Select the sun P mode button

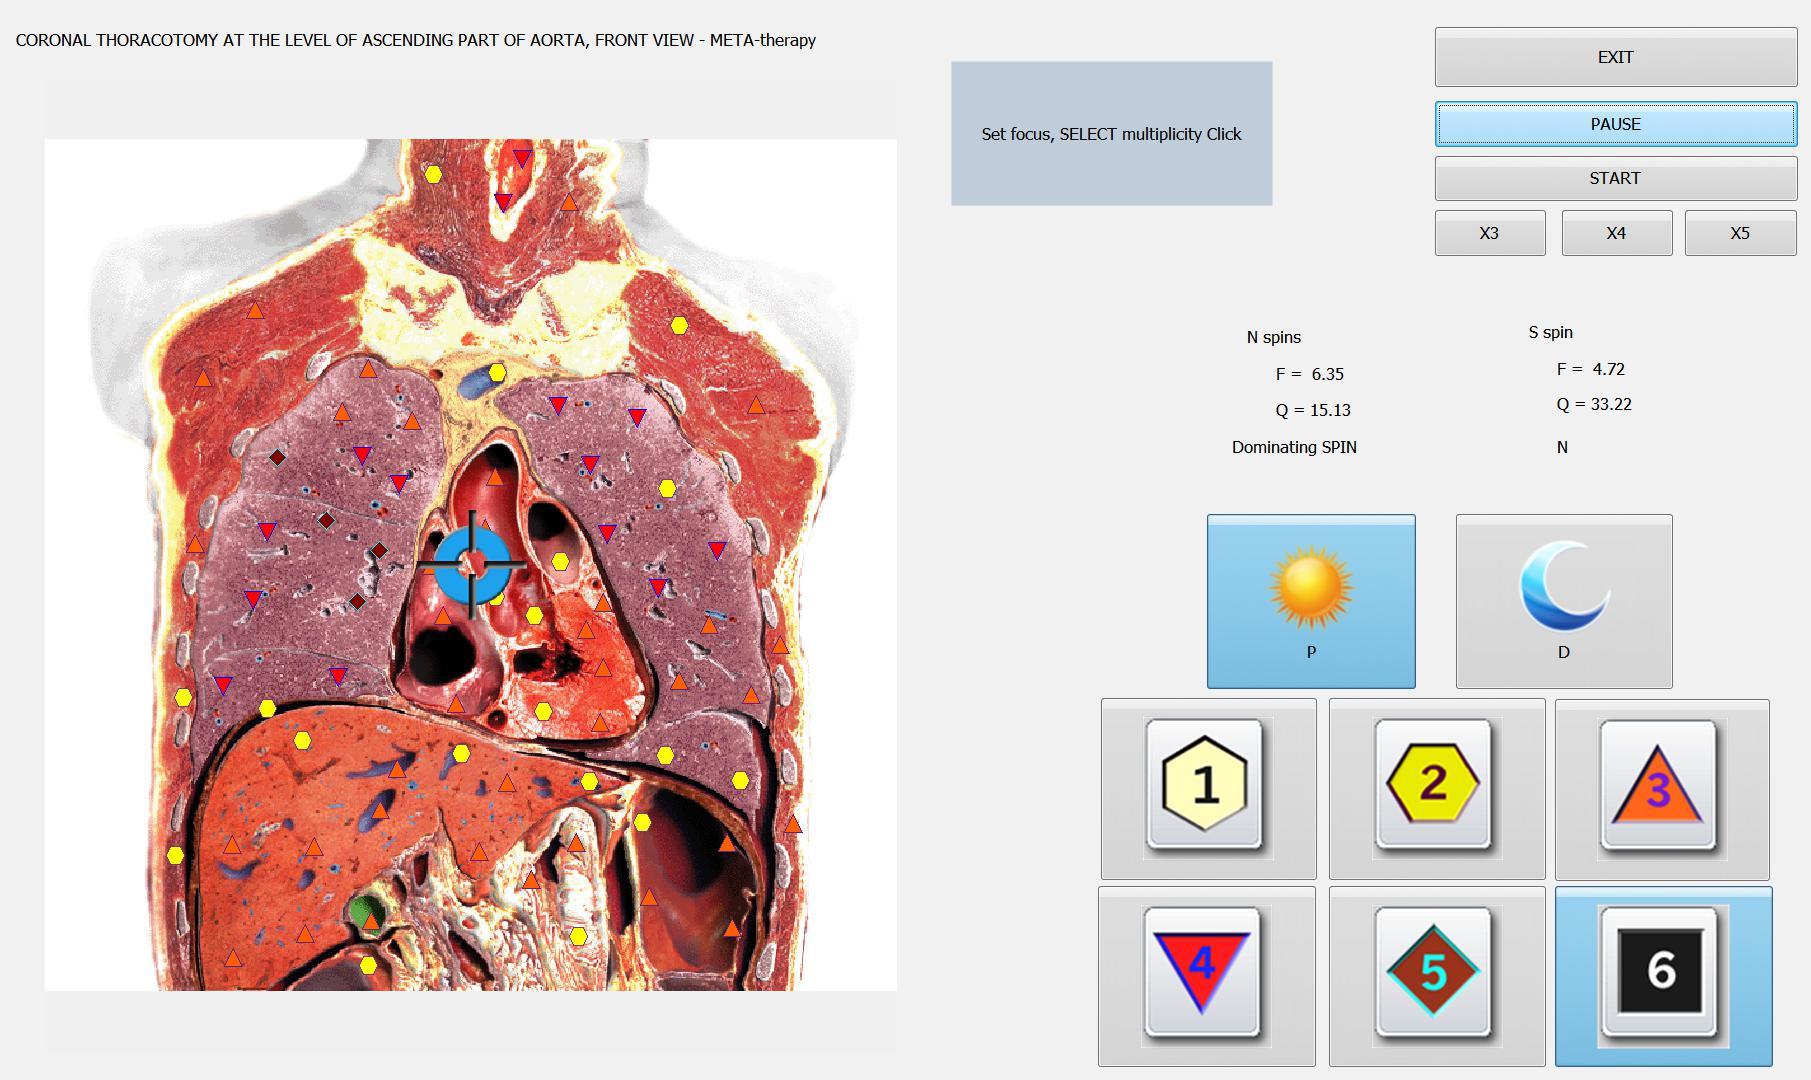click(x=1311, y=601)
